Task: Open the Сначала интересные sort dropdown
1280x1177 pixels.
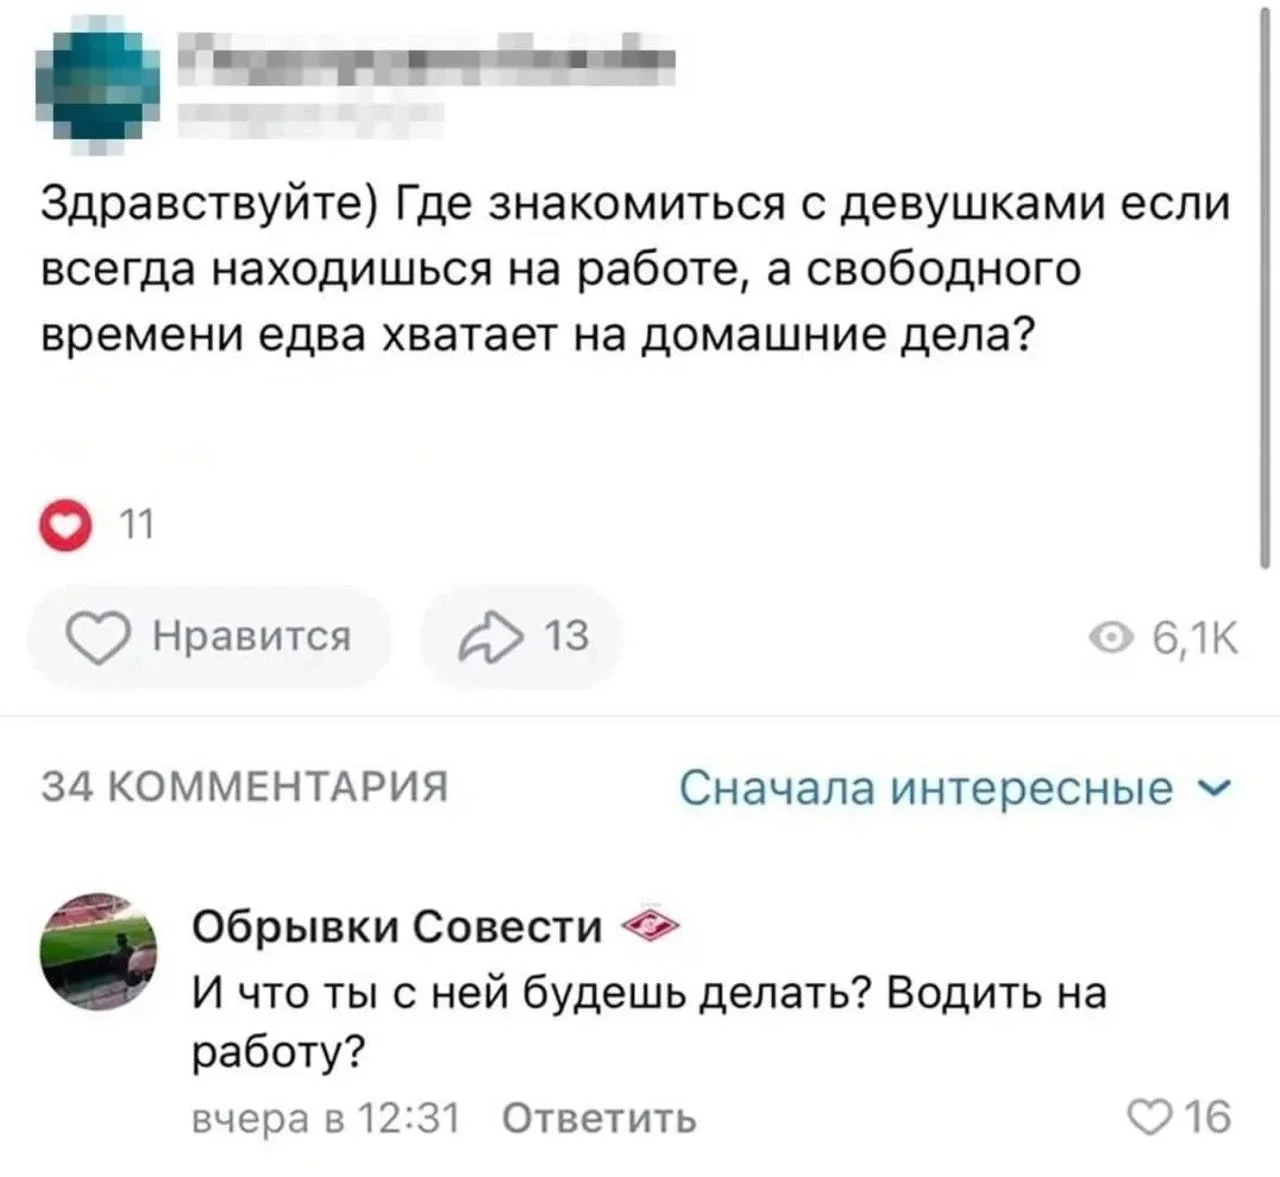Action: pos(926,788)
